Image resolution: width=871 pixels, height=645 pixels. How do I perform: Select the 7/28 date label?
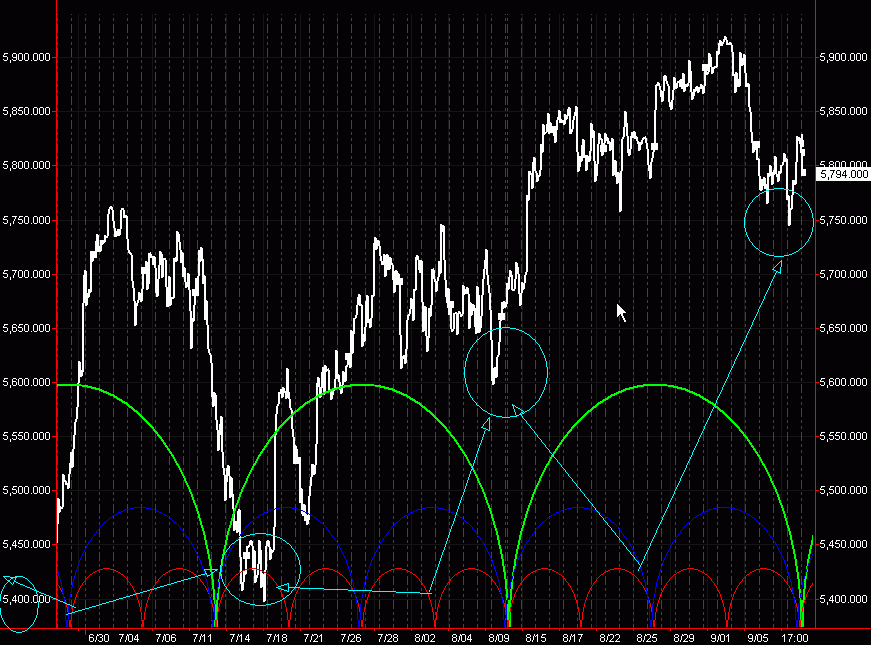pos(388,638)
